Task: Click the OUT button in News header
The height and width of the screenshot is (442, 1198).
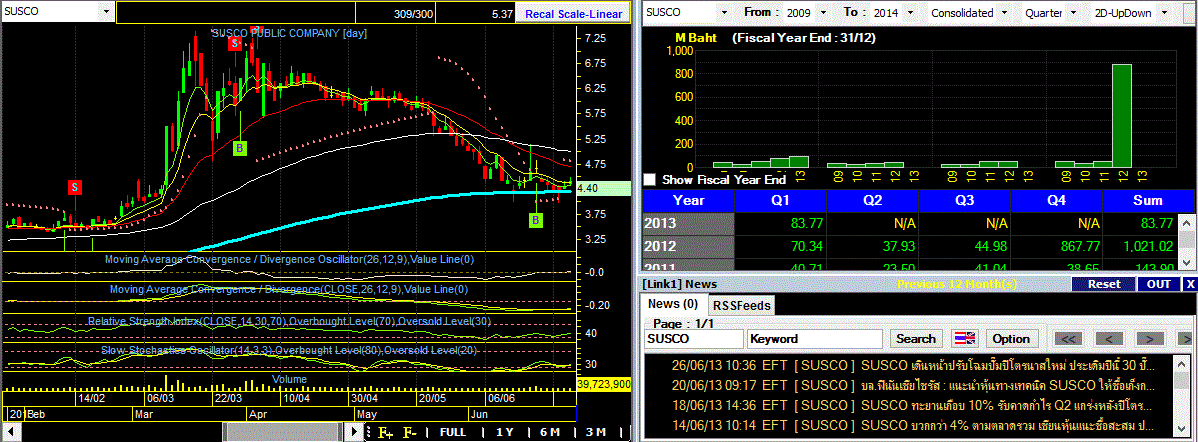Action: click(x=1159, y=284)
